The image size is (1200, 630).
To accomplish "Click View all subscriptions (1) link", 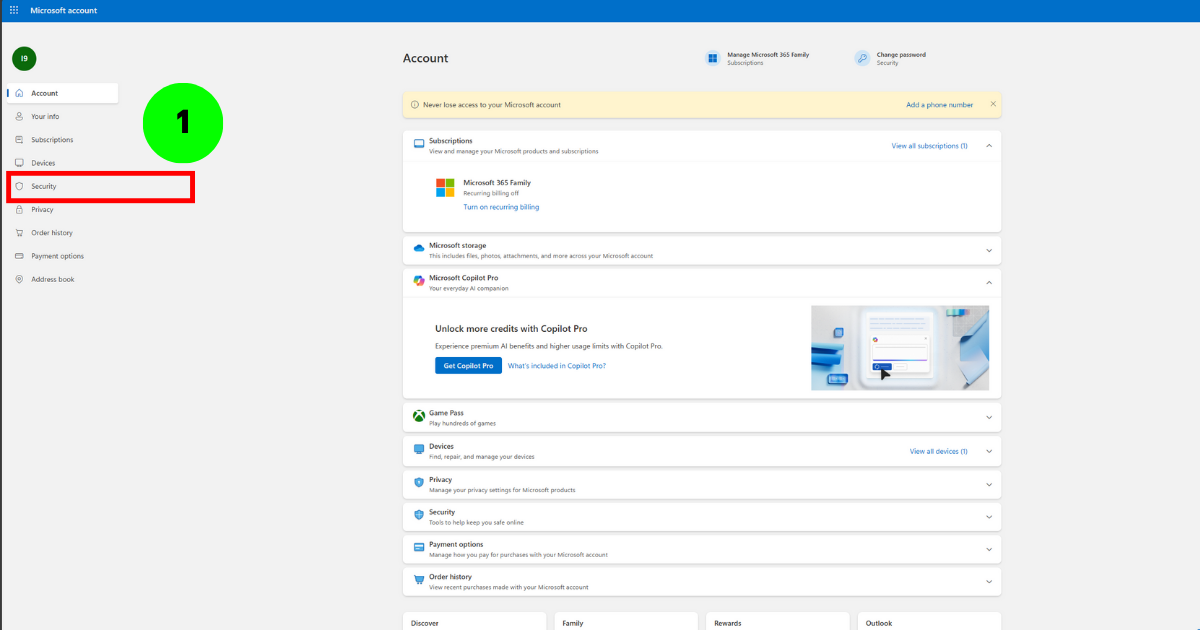I will point(929,146).
